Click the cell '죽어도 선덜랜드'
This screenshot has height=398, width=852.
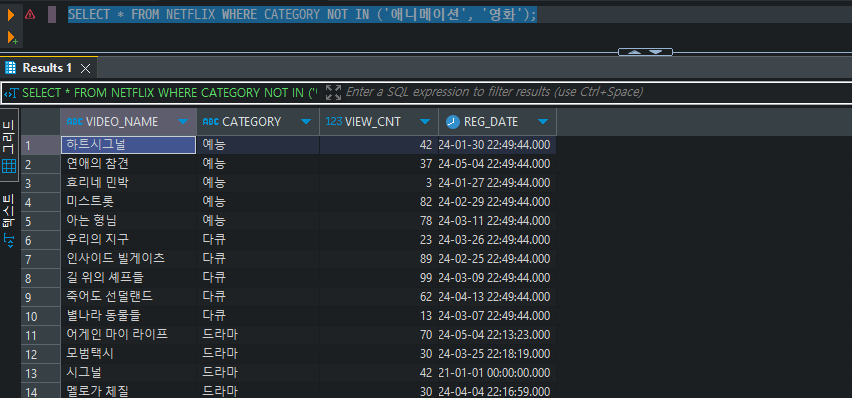(128, 297)
